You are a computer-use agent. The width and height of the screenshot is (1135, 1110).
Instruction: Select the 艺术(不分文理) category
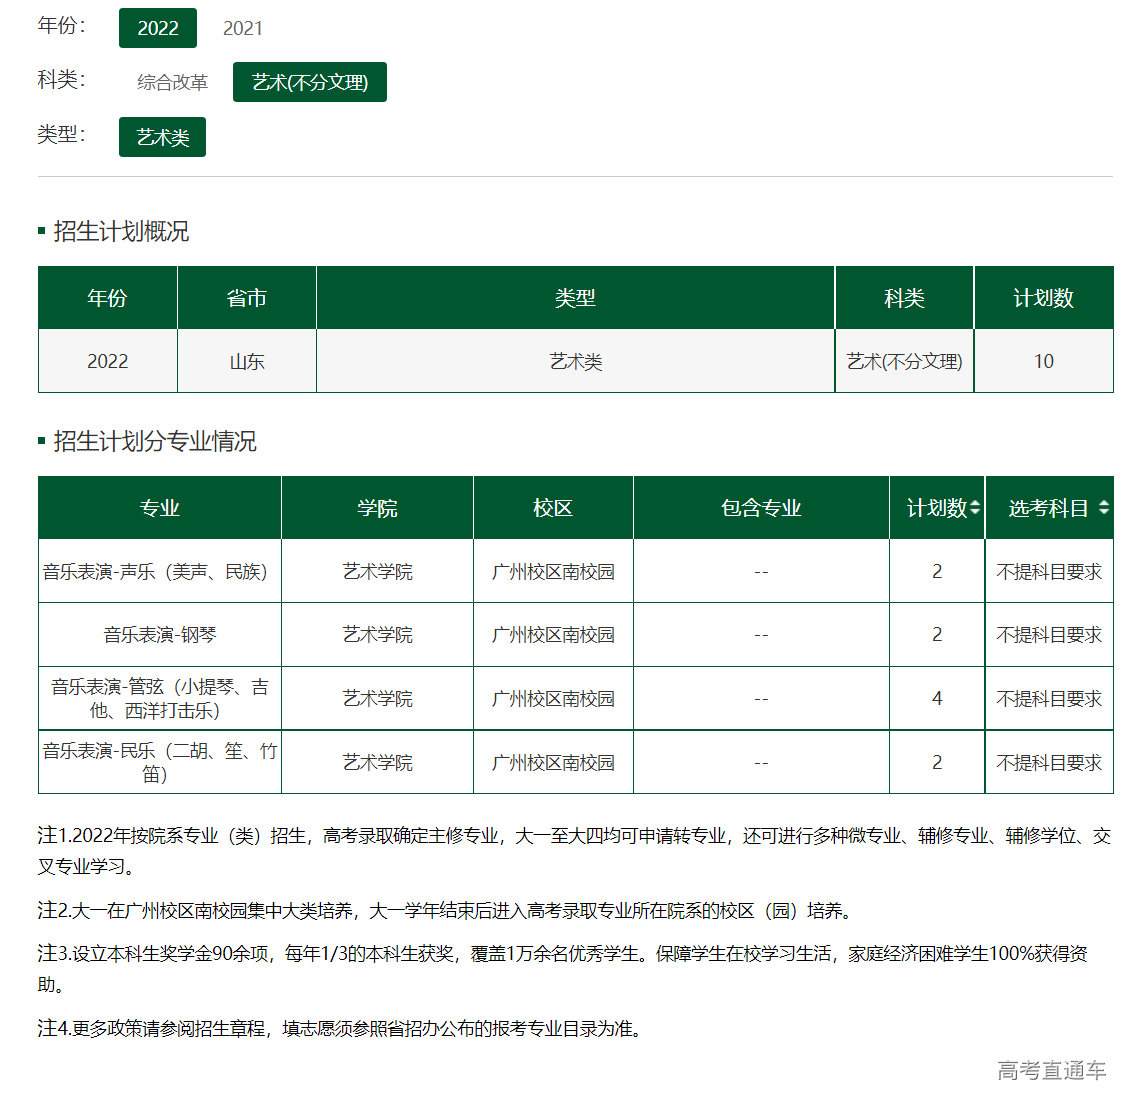coord(310,82)
